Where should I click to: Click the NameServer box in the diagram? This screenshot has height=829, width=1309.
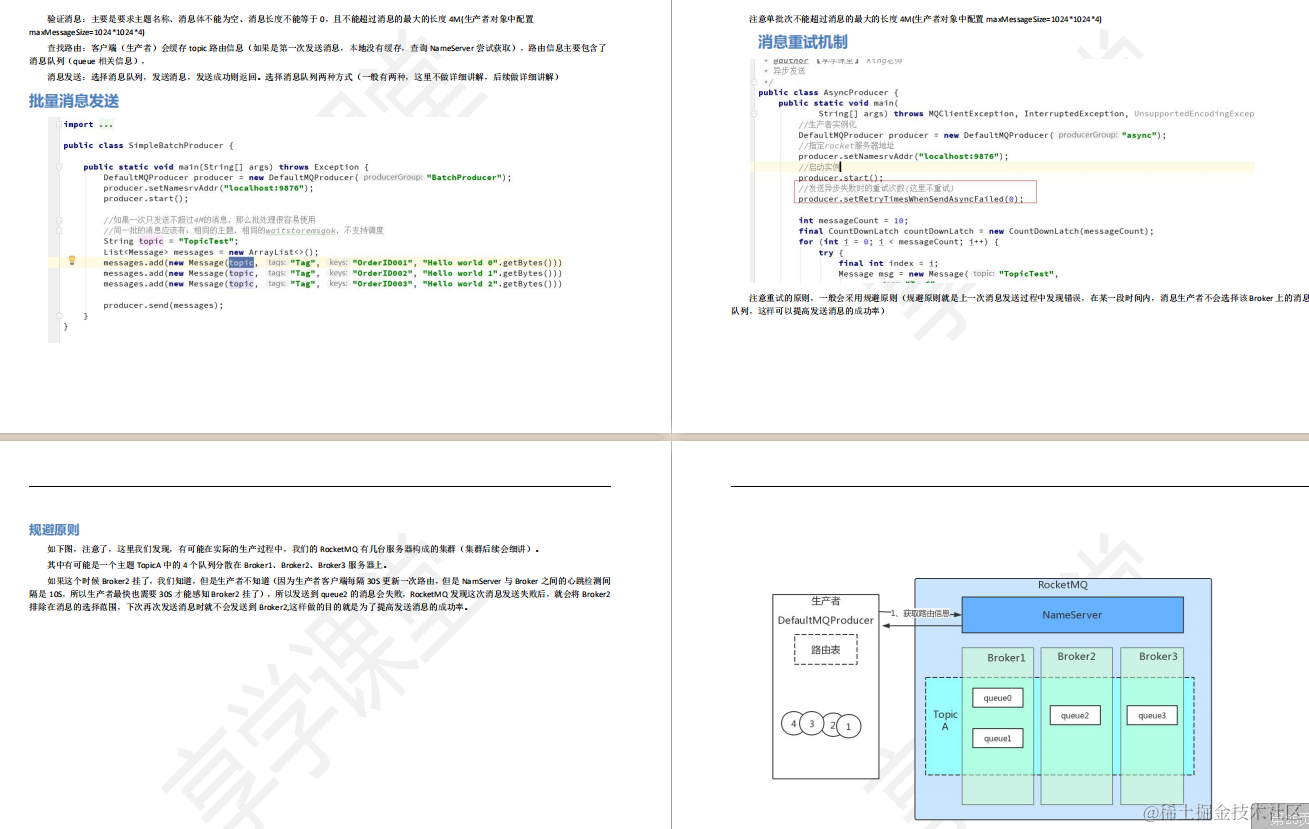1072,615
